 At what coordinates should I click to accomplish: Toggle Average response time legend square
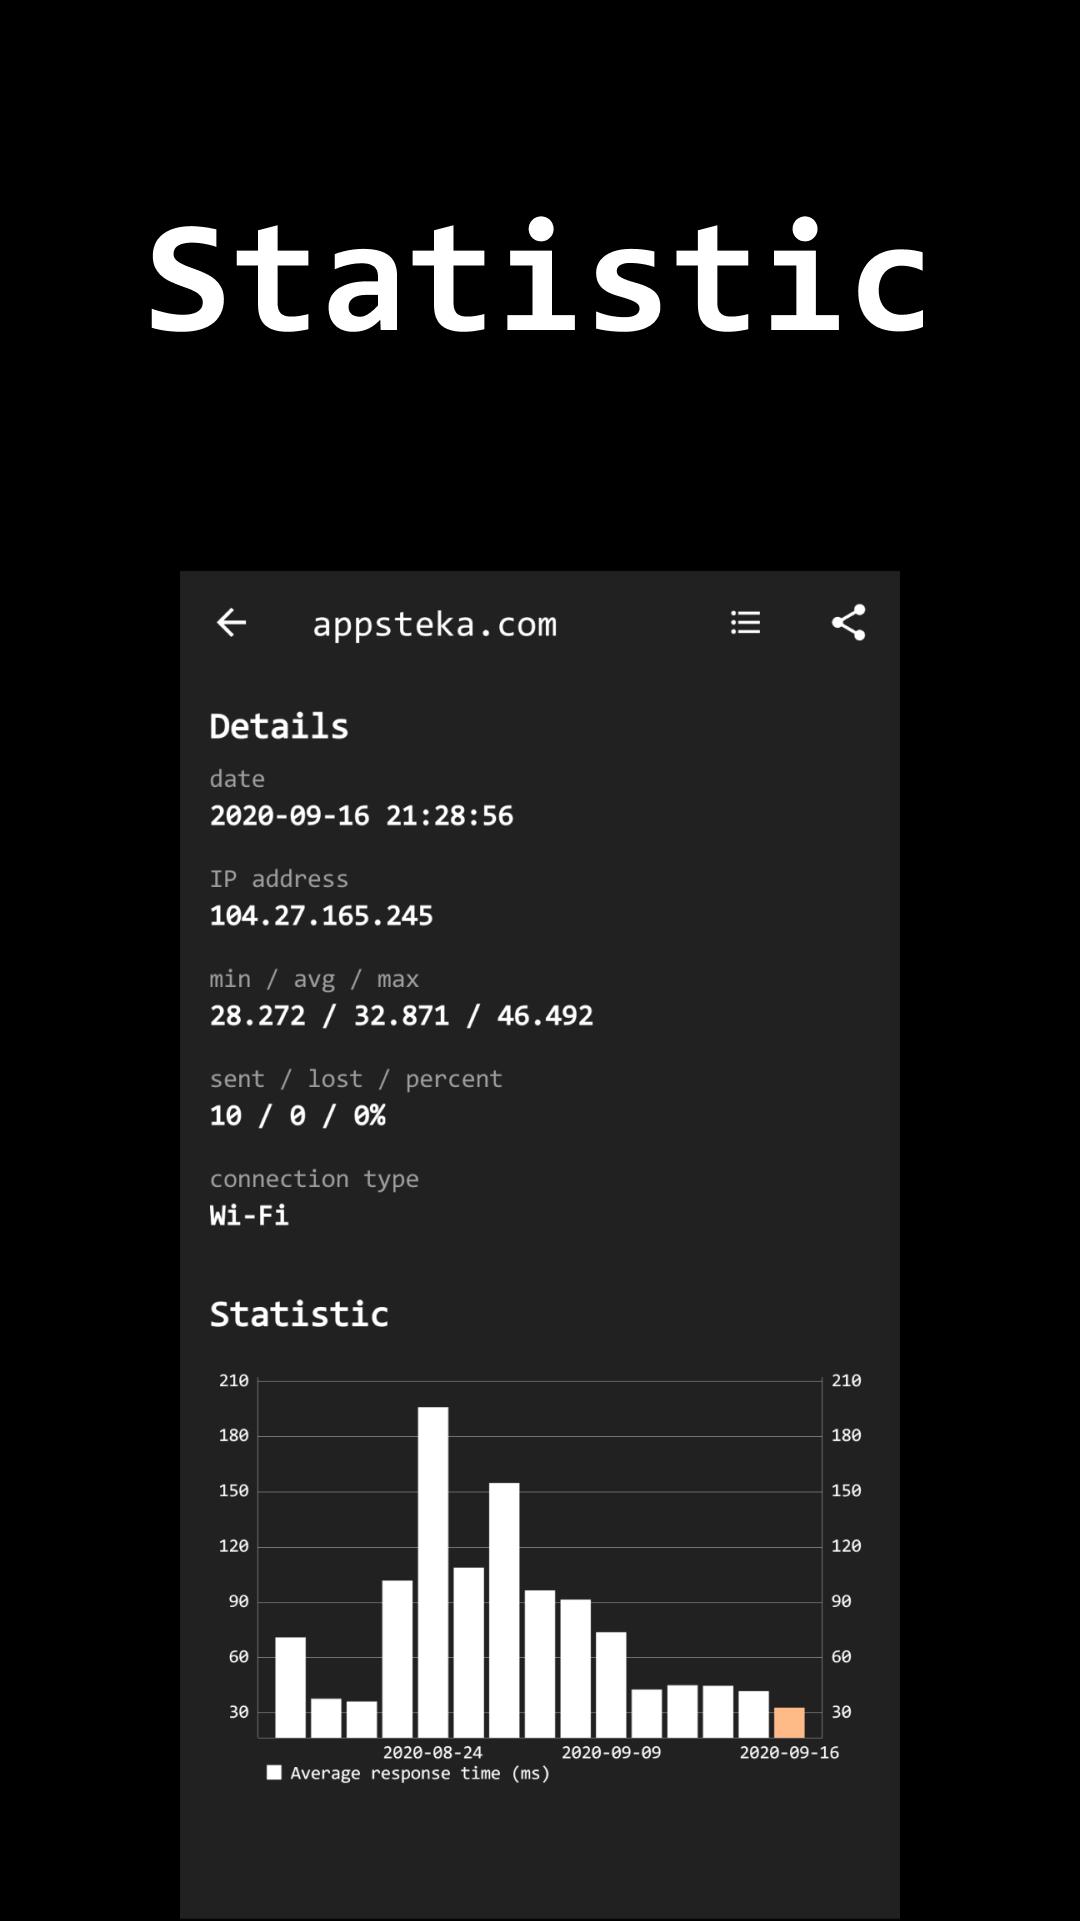274,1773
